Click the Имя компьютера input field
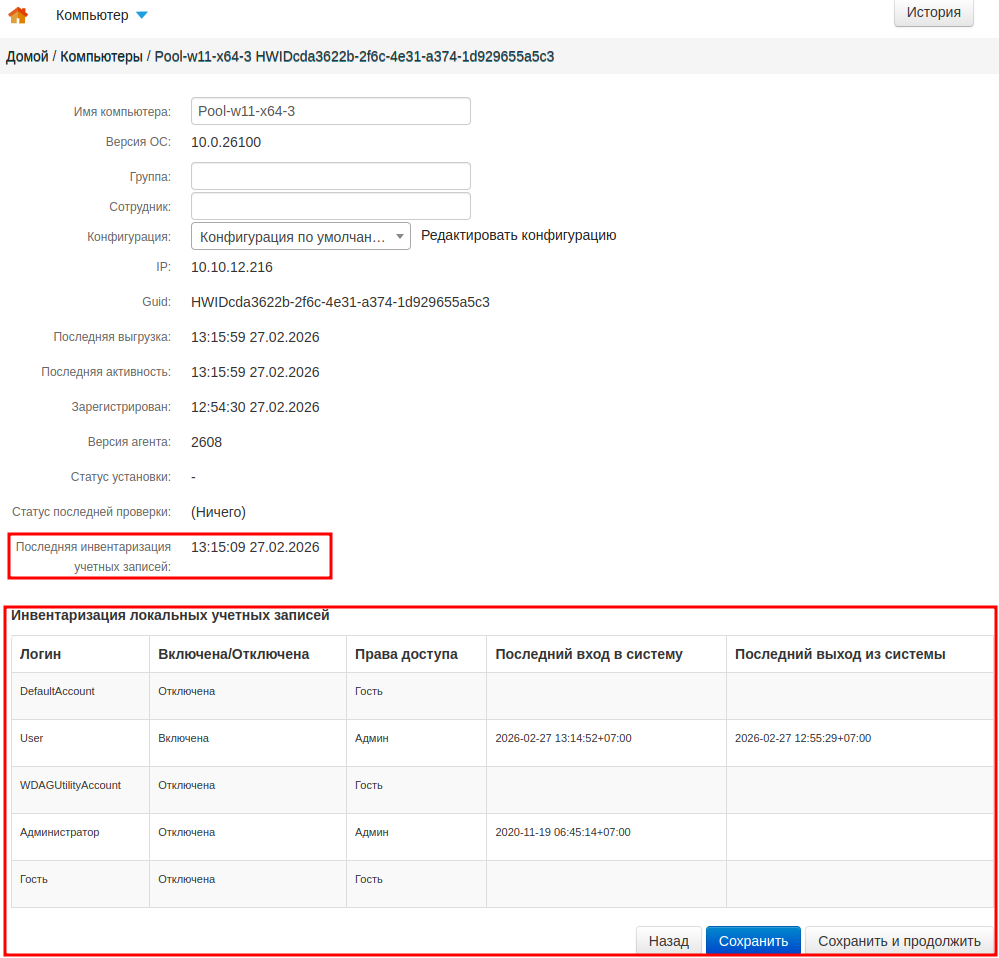The width and height of the screenshot is (999, 958). [x=330, y=111]
